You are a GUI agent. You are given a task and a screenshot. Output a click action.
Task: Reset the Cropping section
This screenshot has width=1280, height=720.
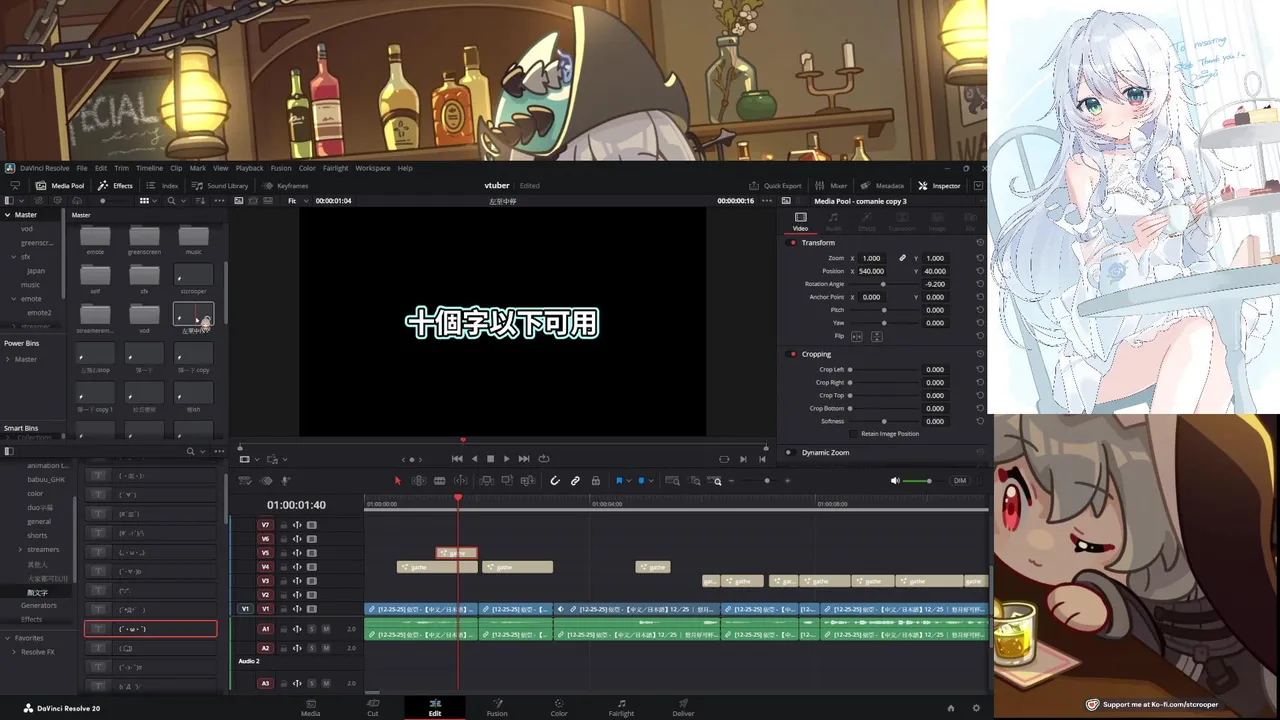tap(980, 354)
